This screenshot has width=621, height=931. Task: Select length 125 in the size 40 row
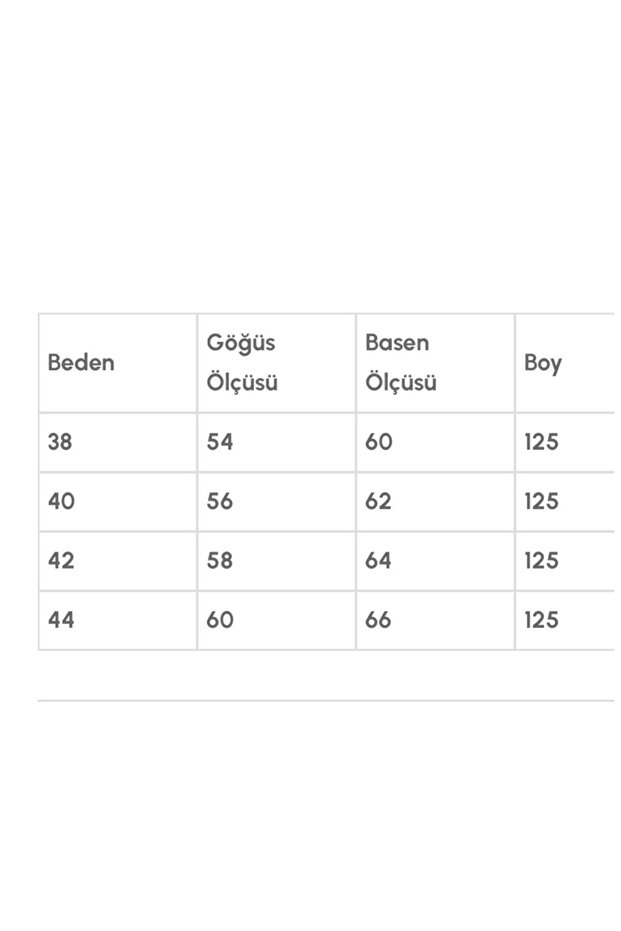541,500
